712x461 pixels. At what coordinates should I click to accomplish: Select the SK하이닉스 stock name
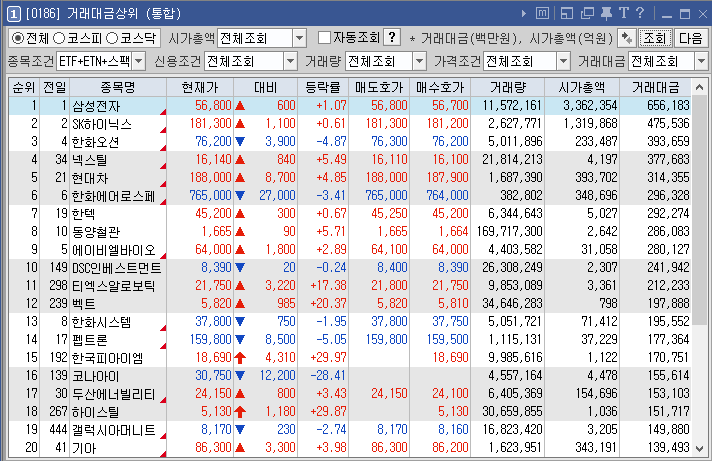coord(102,124)
